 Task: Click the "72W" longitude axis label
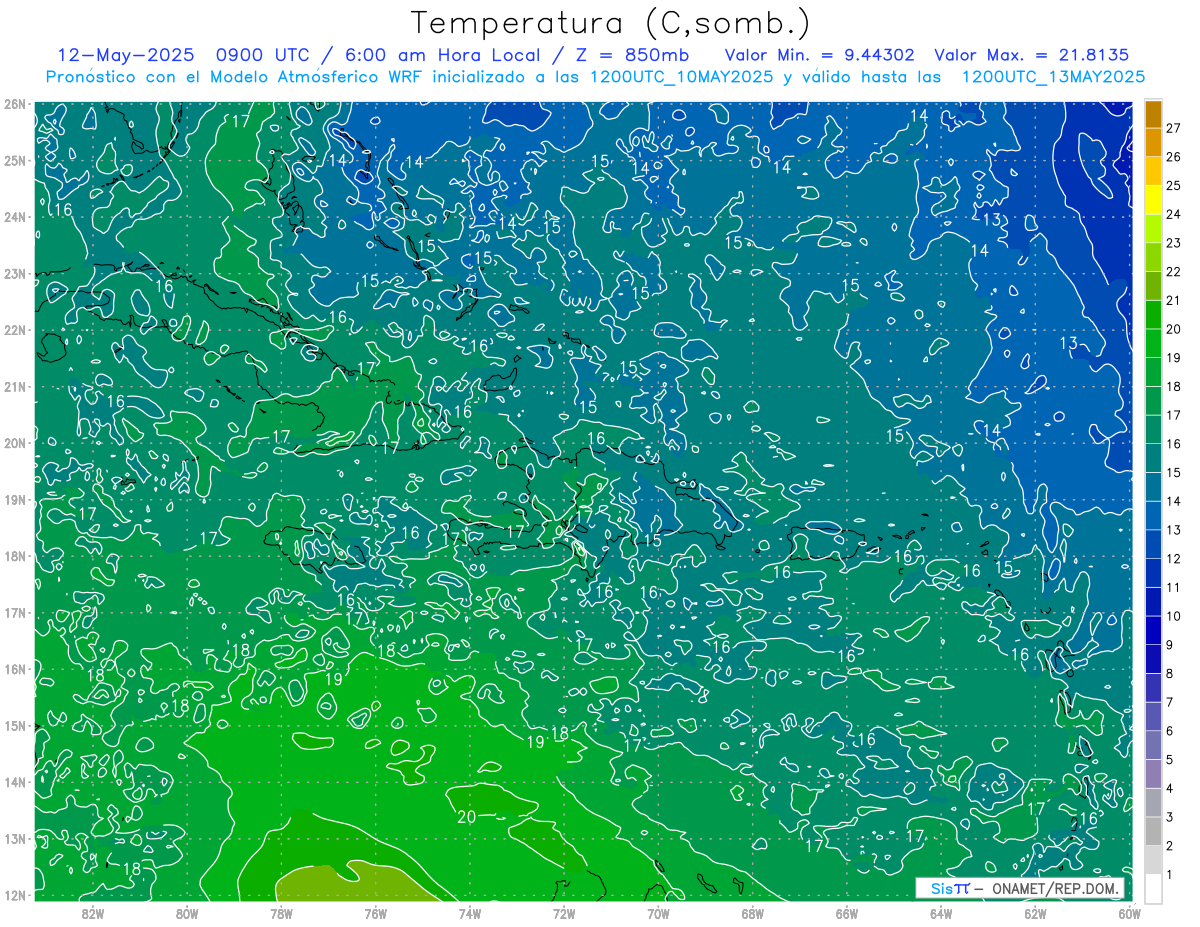point(564,913)
